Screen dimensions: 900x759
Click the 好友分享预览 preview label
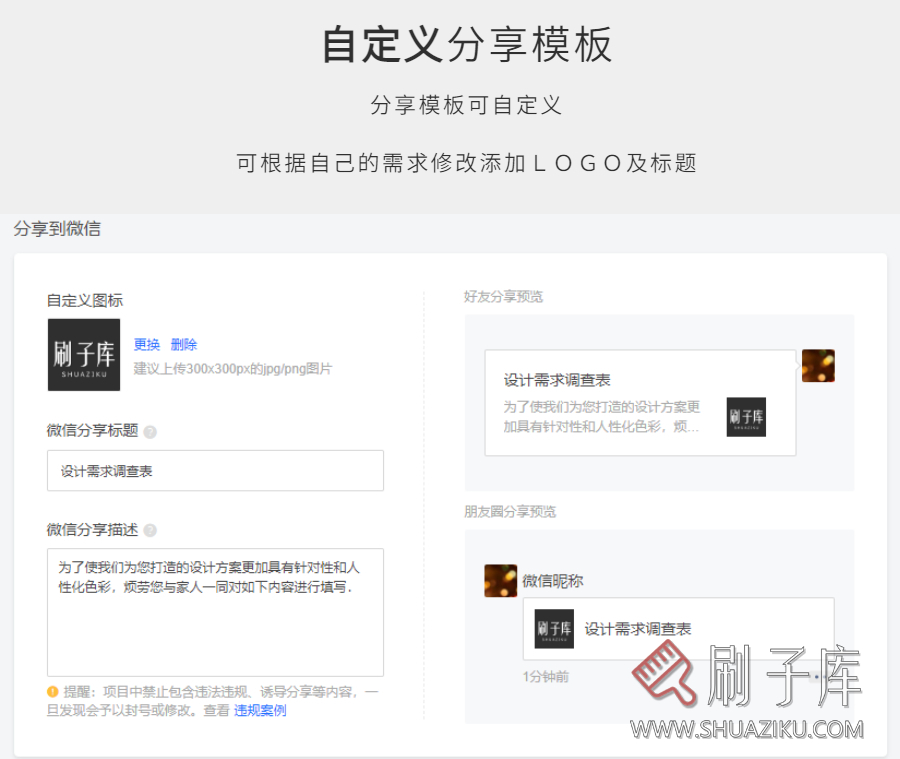[503, 296]
